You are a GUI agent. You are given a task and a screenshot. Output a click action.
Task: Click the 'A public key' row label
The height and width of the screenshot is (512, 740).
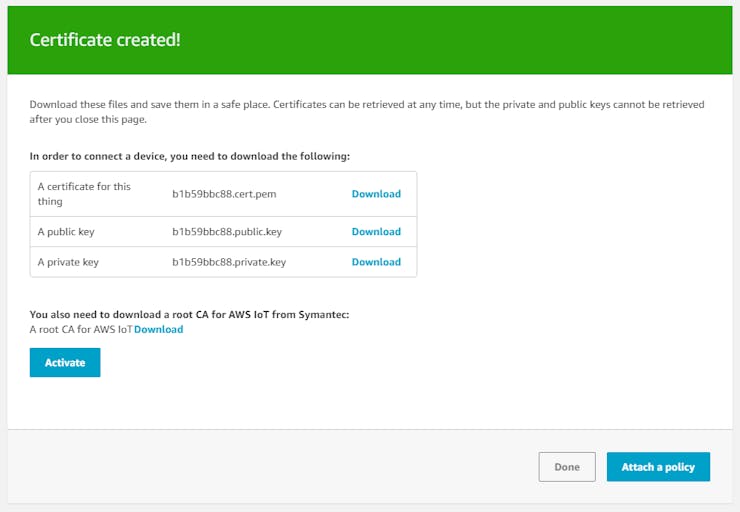66,232
